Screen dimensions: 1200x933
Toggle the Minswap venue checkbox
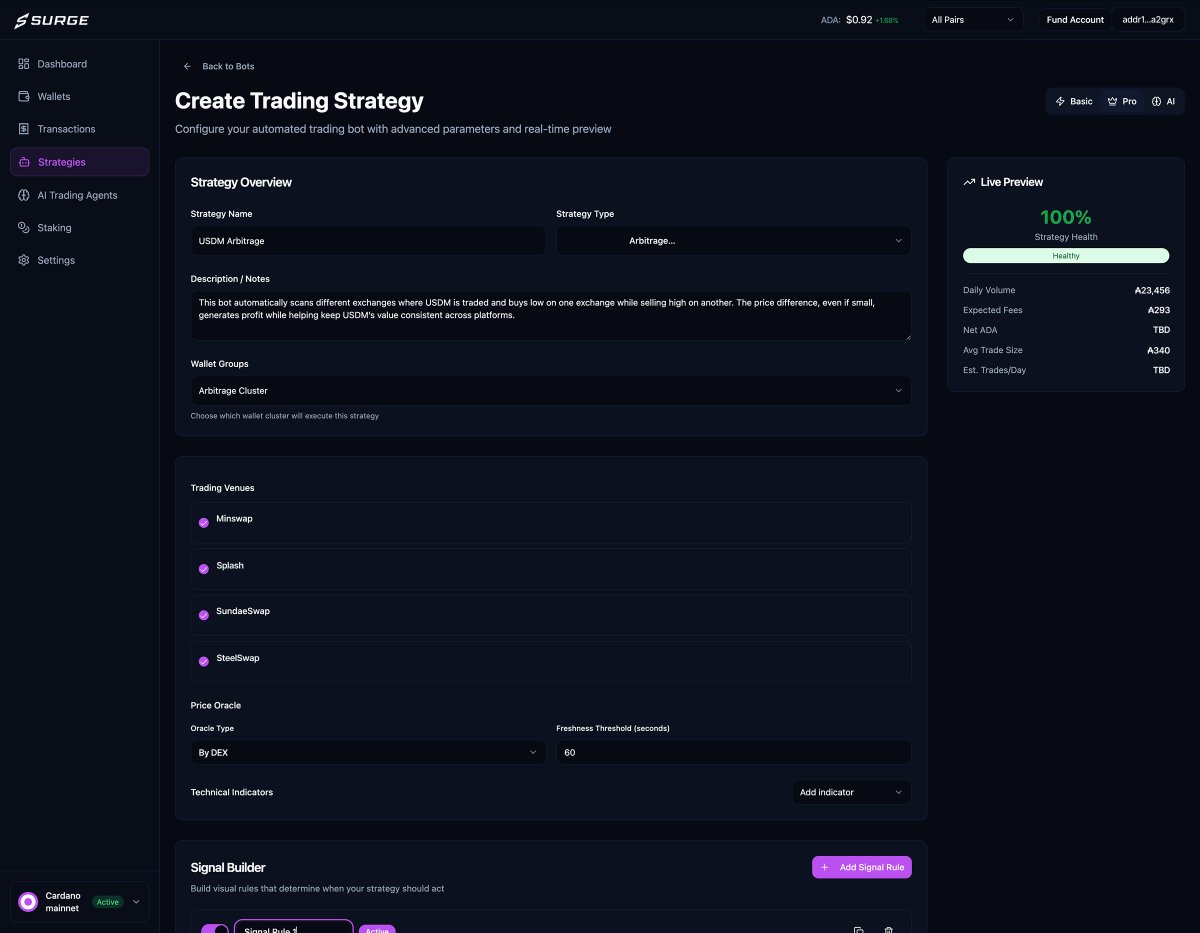(204, 523)
